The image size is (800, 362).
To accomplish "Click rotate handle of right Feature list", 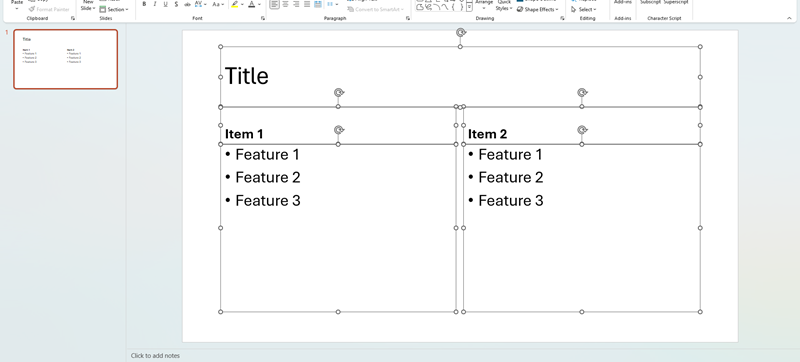I will [582, 130].
